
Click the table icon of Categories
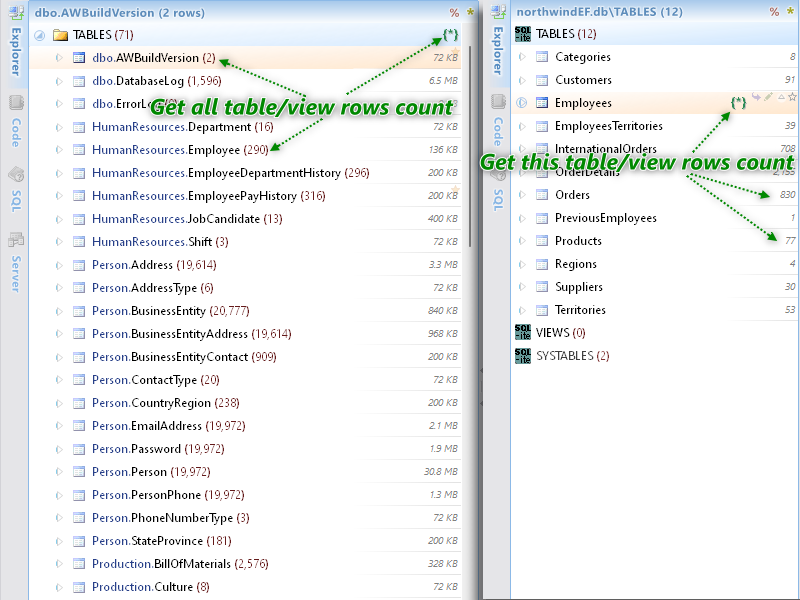[542, 57]
